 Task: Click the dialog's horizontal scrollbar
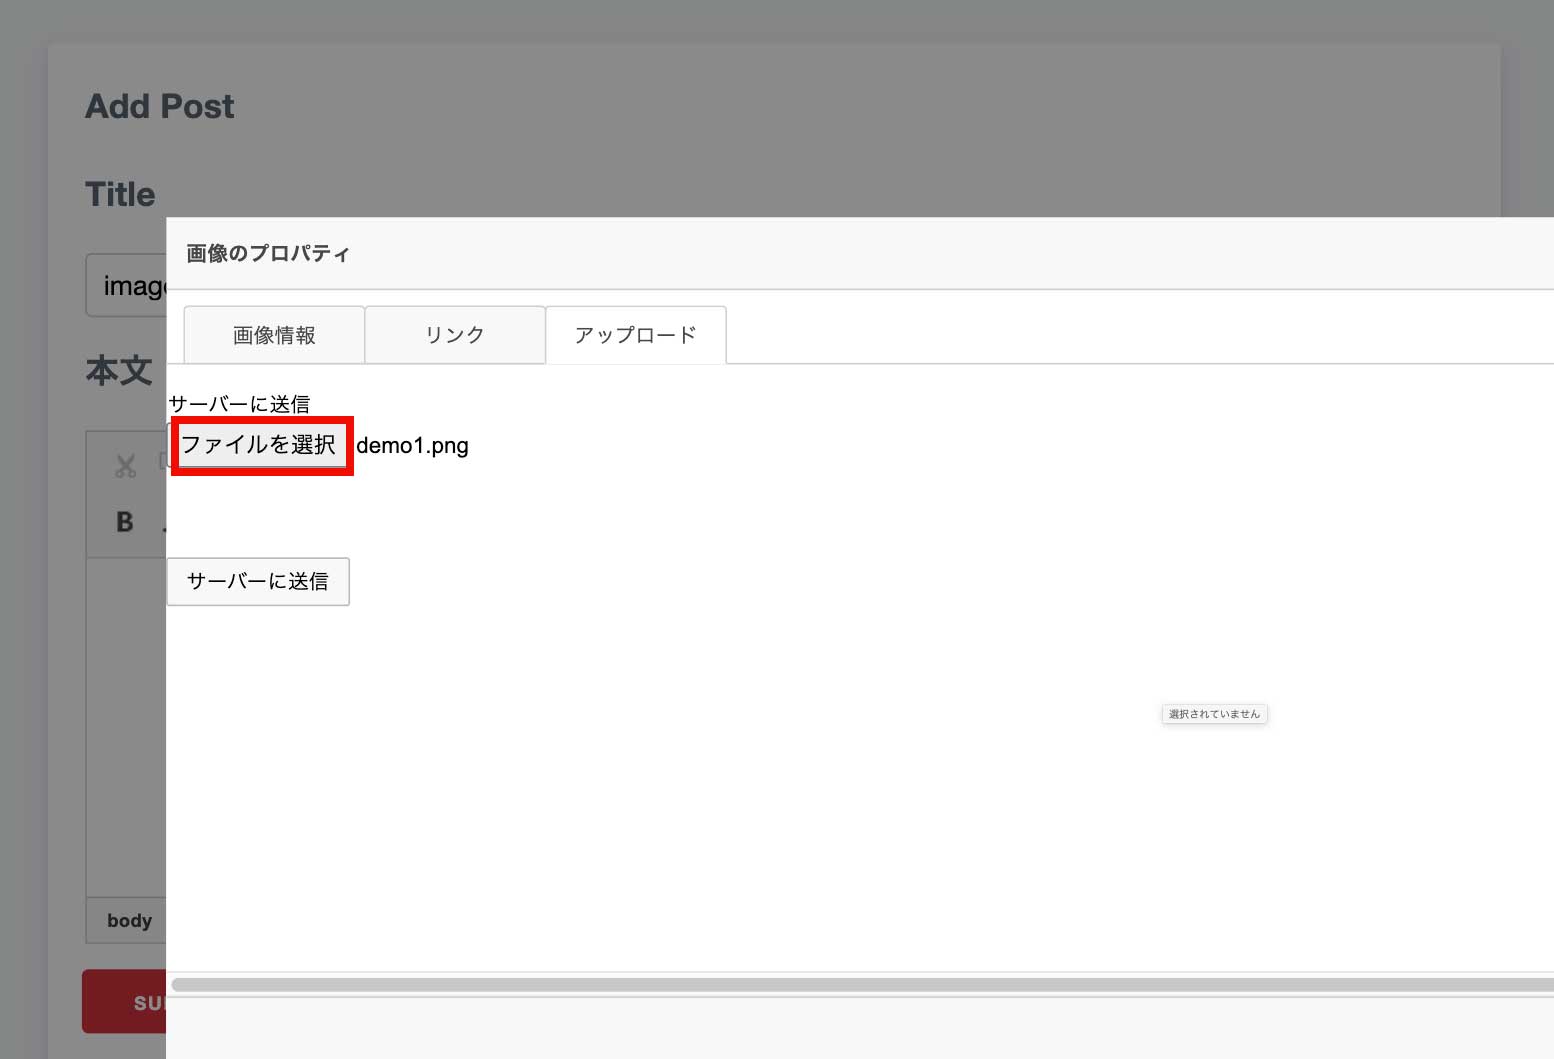pyautogui.click(x=860, y=985)
